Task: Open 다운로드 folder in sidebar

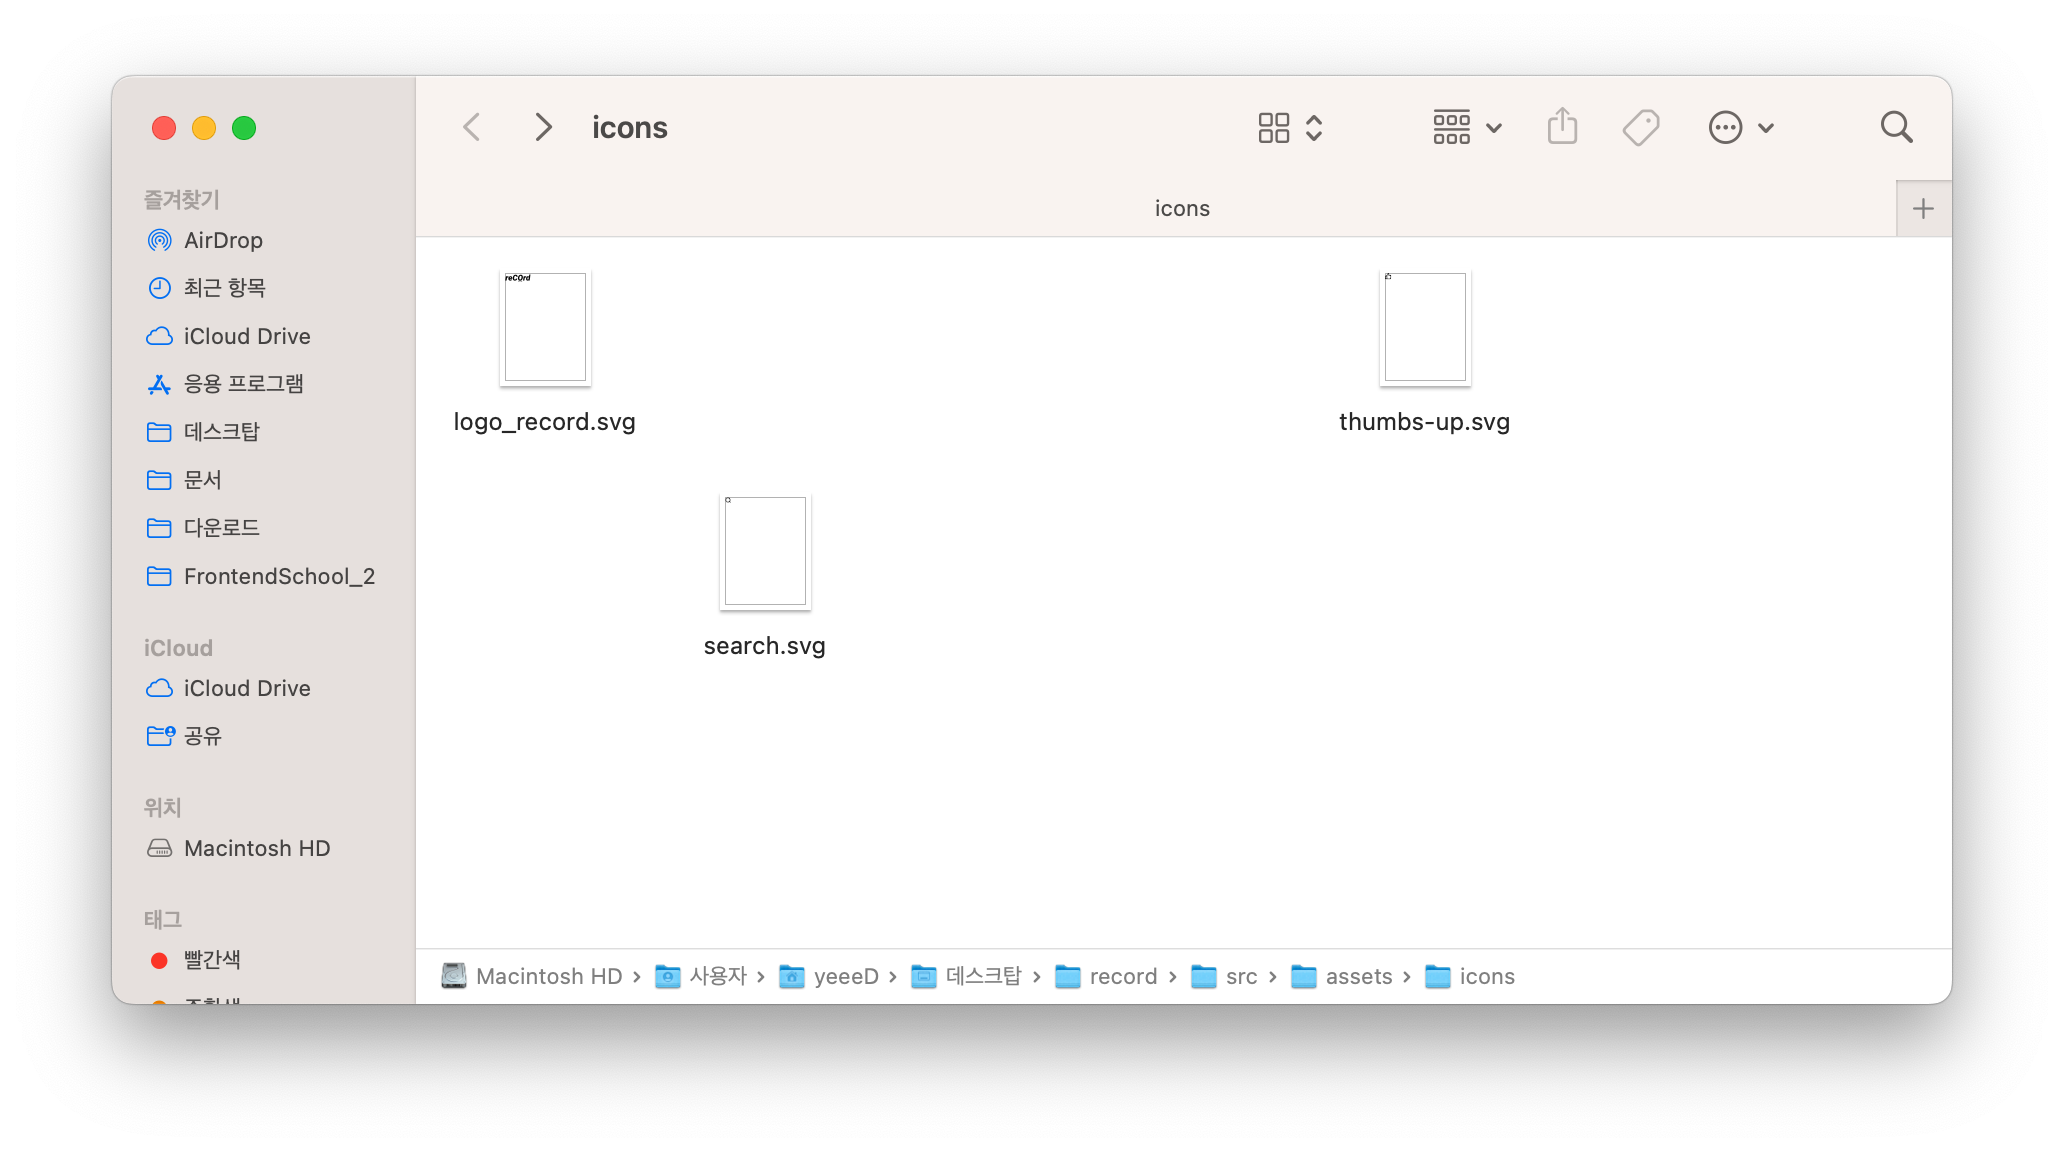Action: [x=221, y=528]
